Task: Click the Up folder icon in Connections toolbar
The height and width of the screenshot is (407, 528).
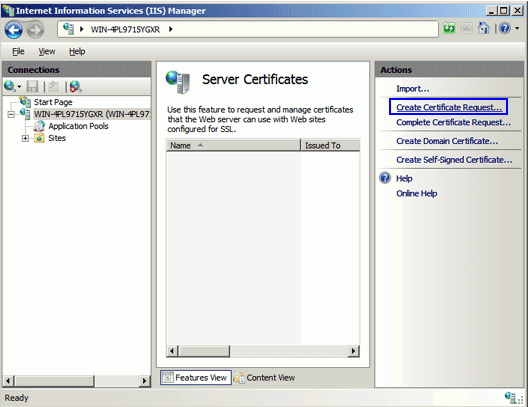Action: coord(54,87)
